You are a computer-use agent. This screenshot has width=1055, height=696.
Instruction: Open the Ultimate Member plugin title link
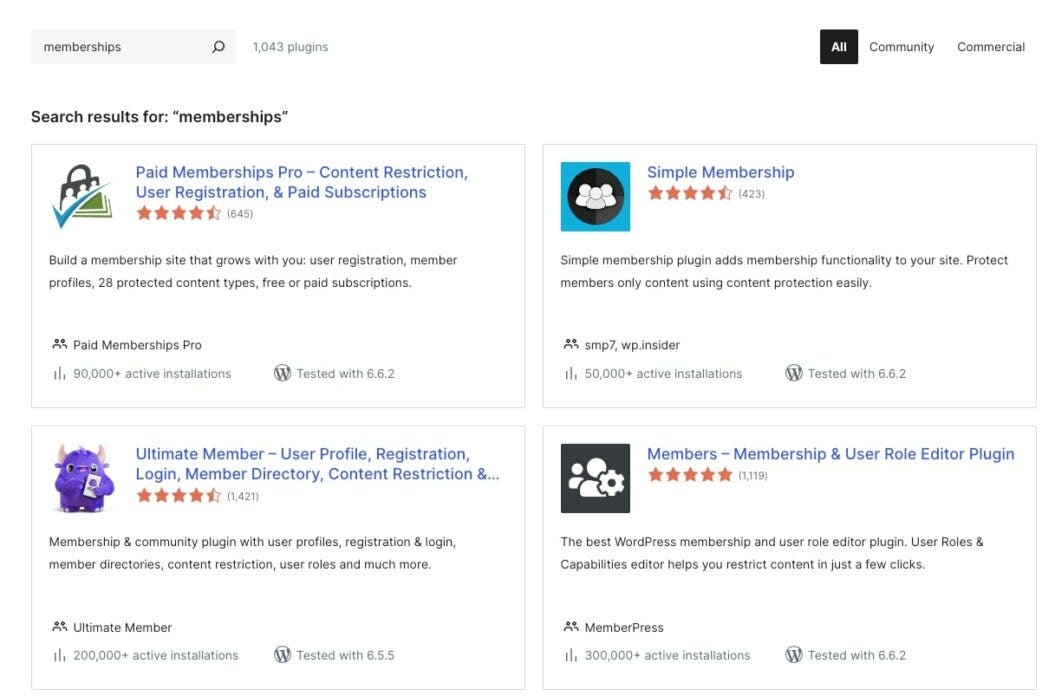point(317,464)
